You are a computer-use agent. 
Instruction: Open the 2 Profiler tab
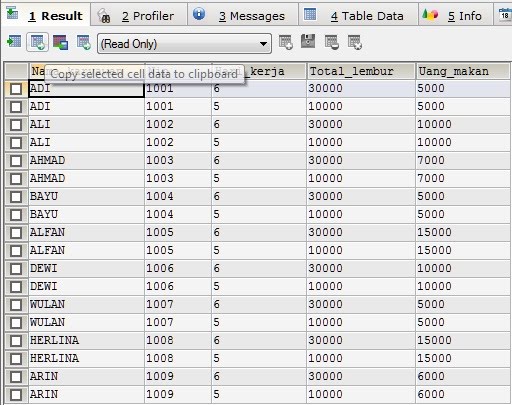139,15
